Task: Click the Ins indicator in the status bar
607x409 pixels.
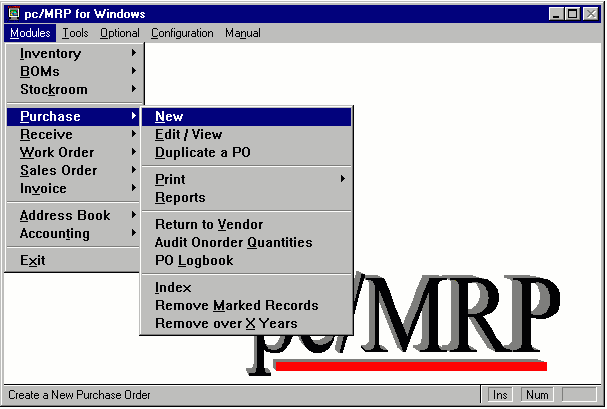Action: (x=500, y=395)
